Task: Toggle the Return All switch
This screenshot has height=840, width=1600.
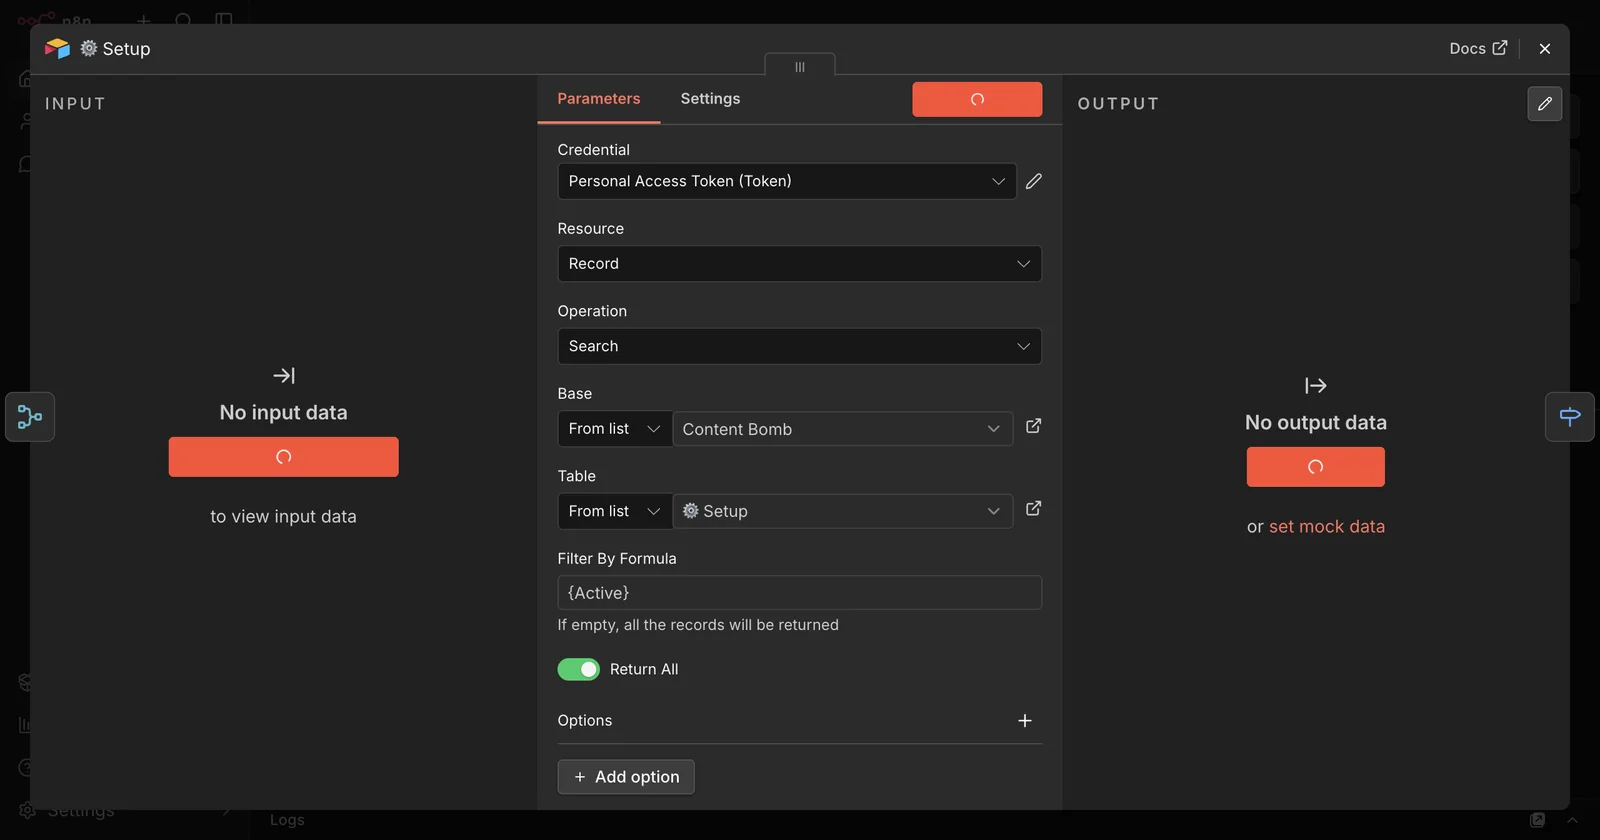Action: click(579, 669)
